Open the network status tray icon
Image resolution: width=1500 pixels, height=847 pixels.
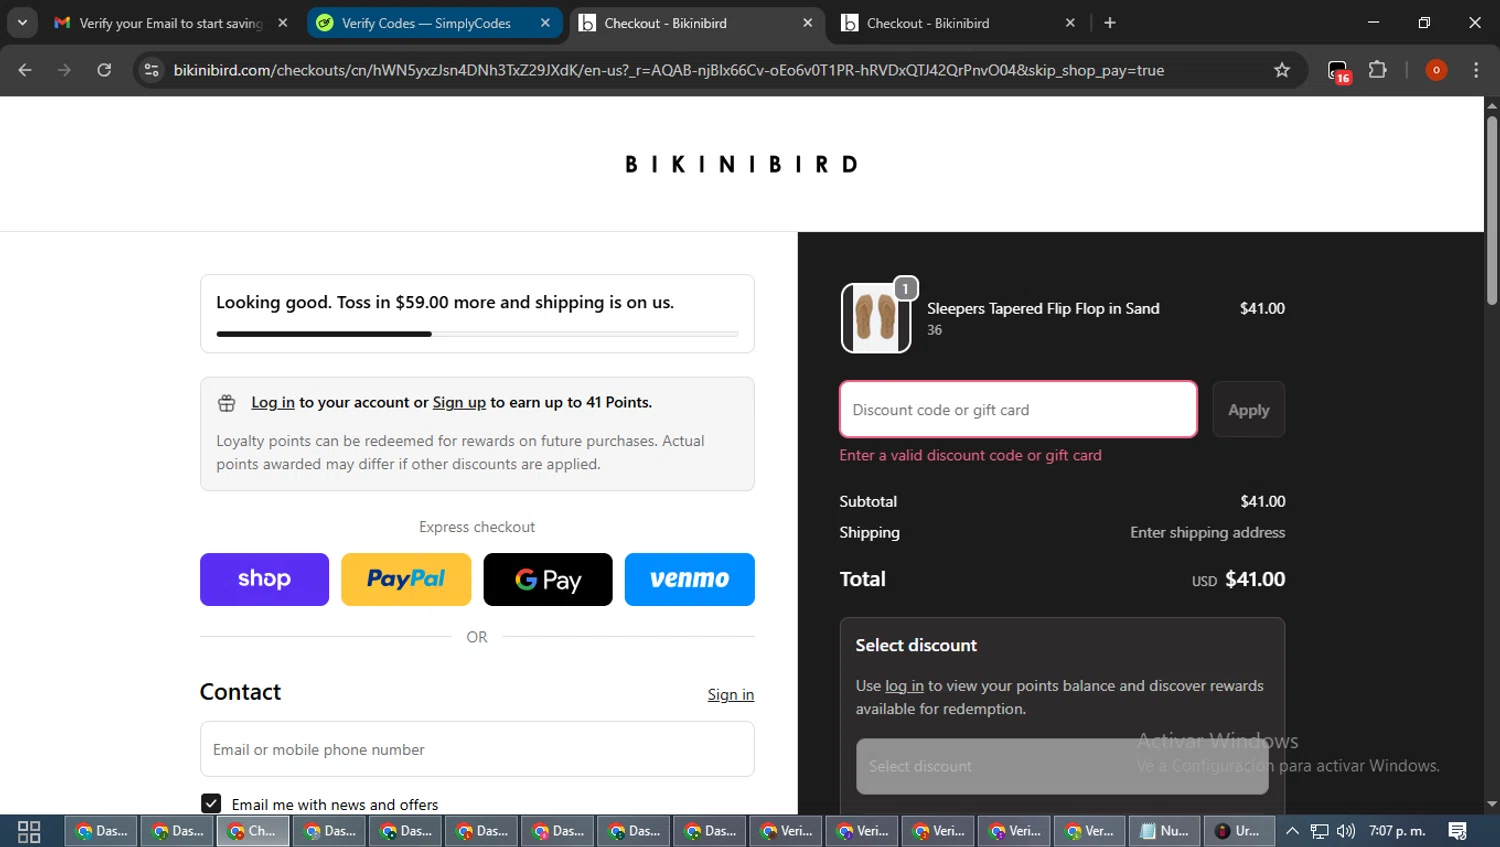(1320, 831)
